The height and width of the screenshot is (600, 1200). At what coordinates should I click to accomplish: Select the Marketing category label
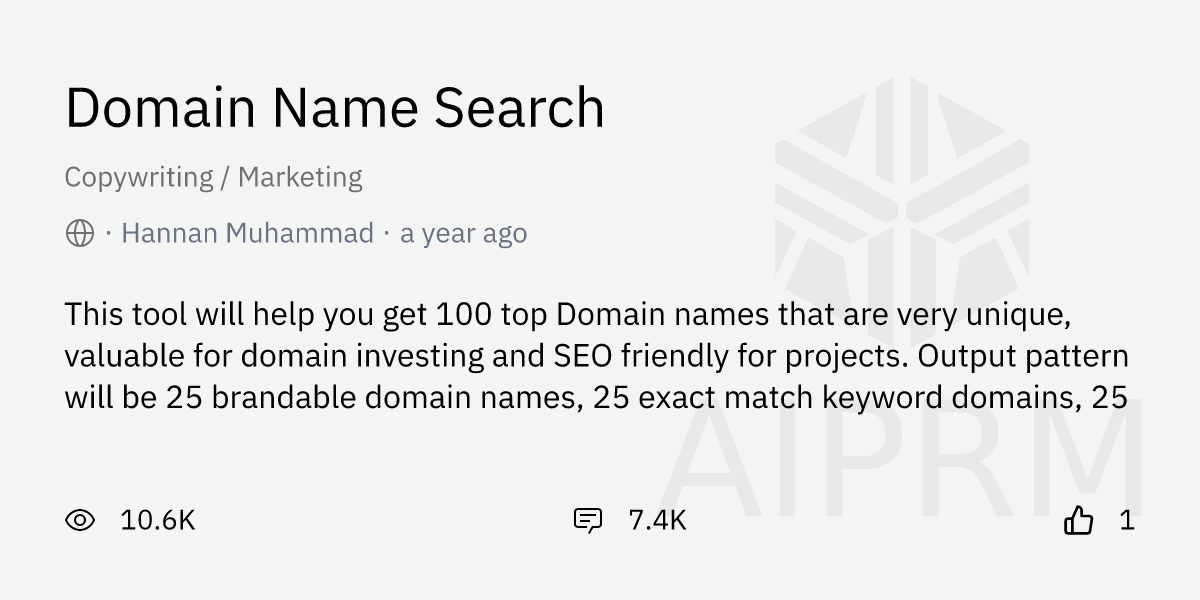click(300, 177)
